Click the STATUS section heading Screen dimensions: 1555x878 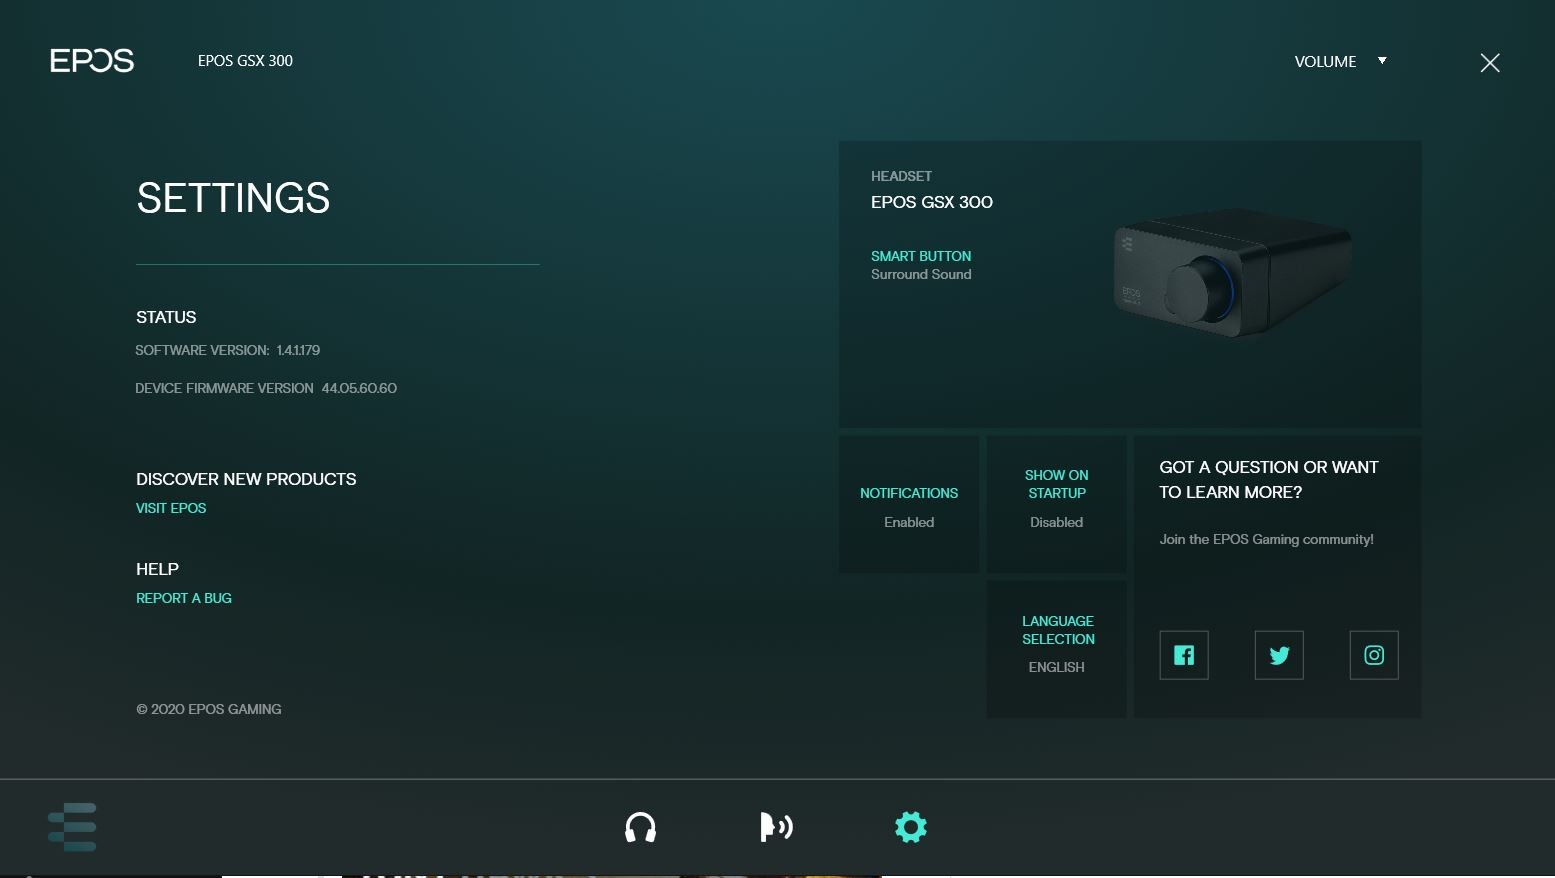pos(166,317)
